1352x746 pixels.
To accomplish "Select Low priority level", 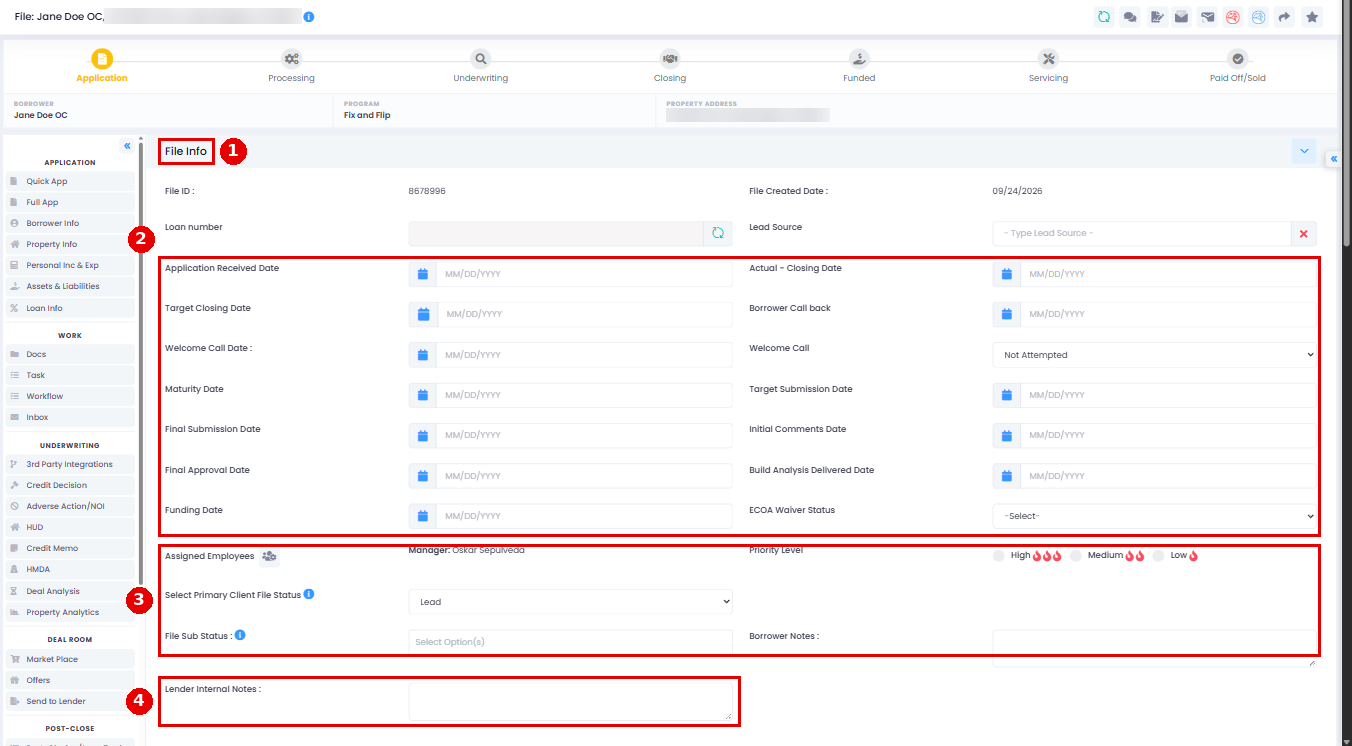I will [x=1158, y=556].
